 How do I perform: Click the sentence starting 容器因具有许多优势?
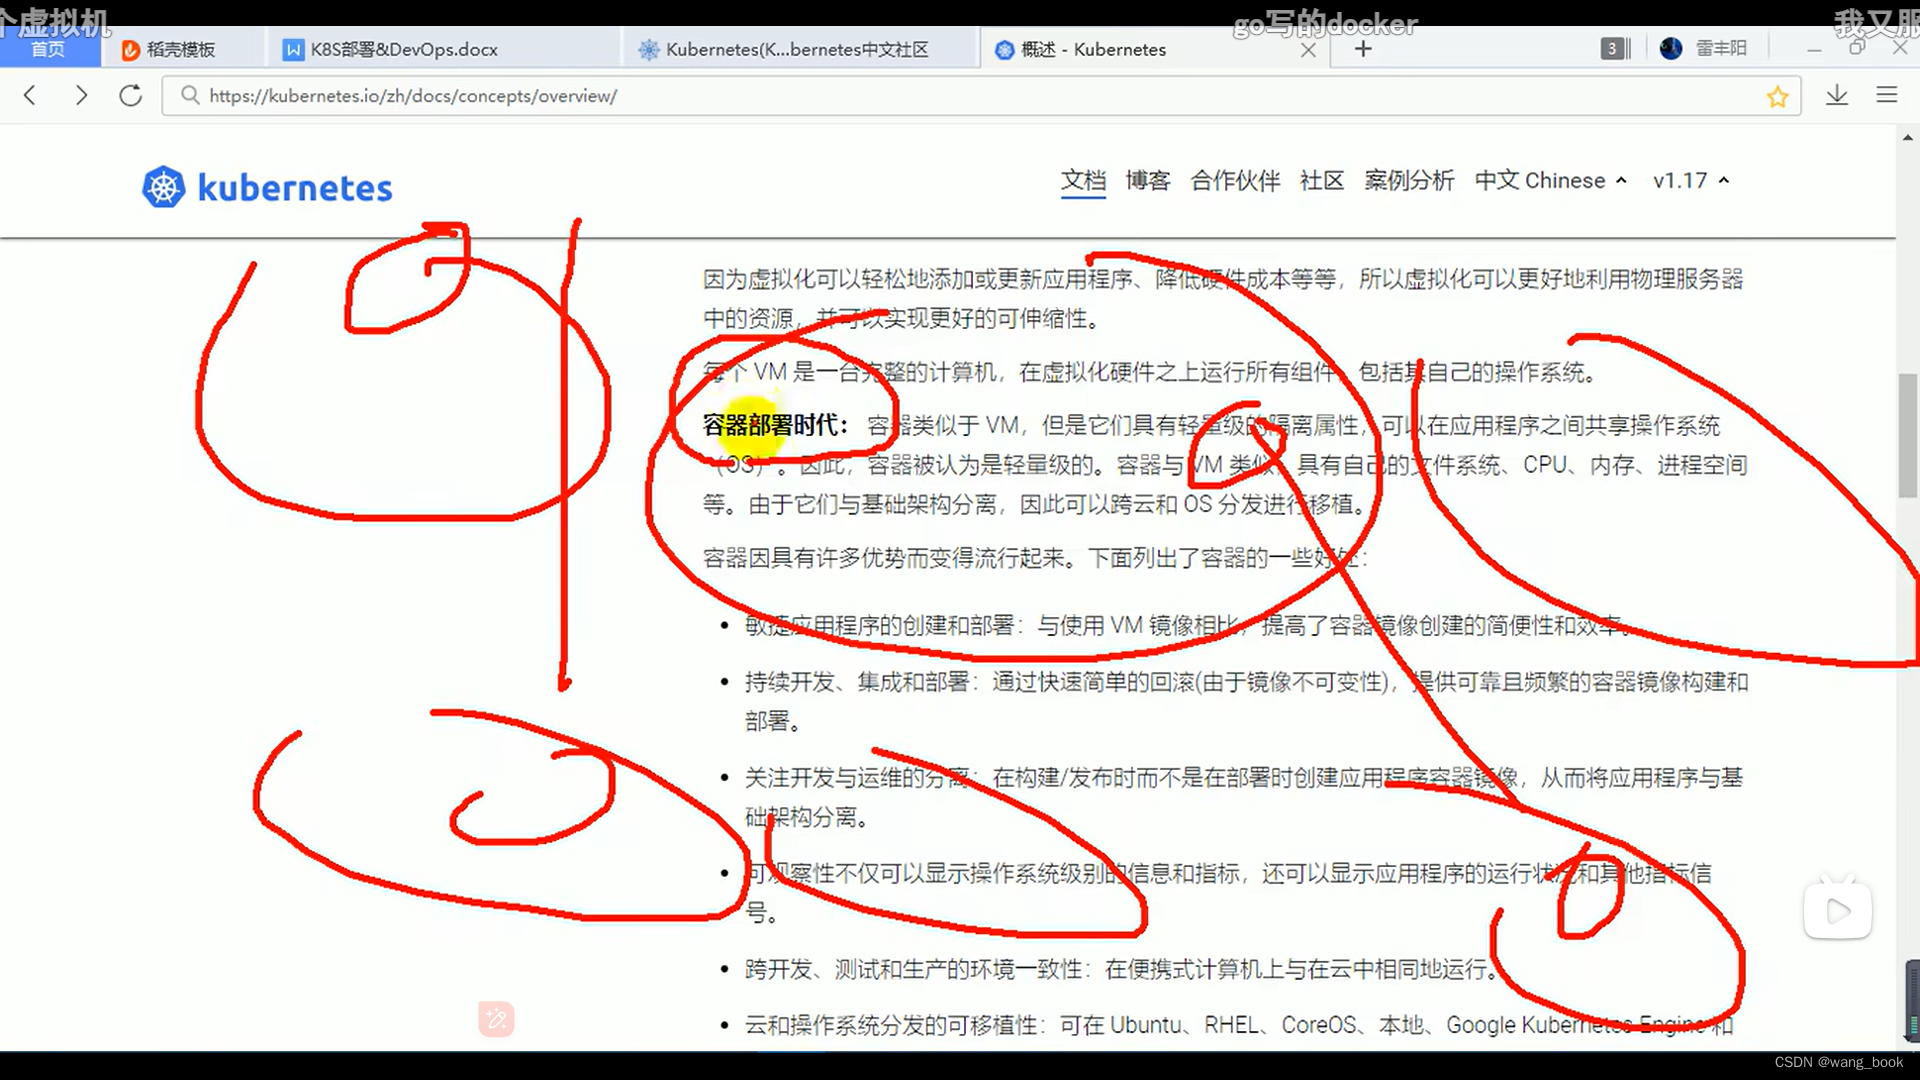[x=1035, y=558]
